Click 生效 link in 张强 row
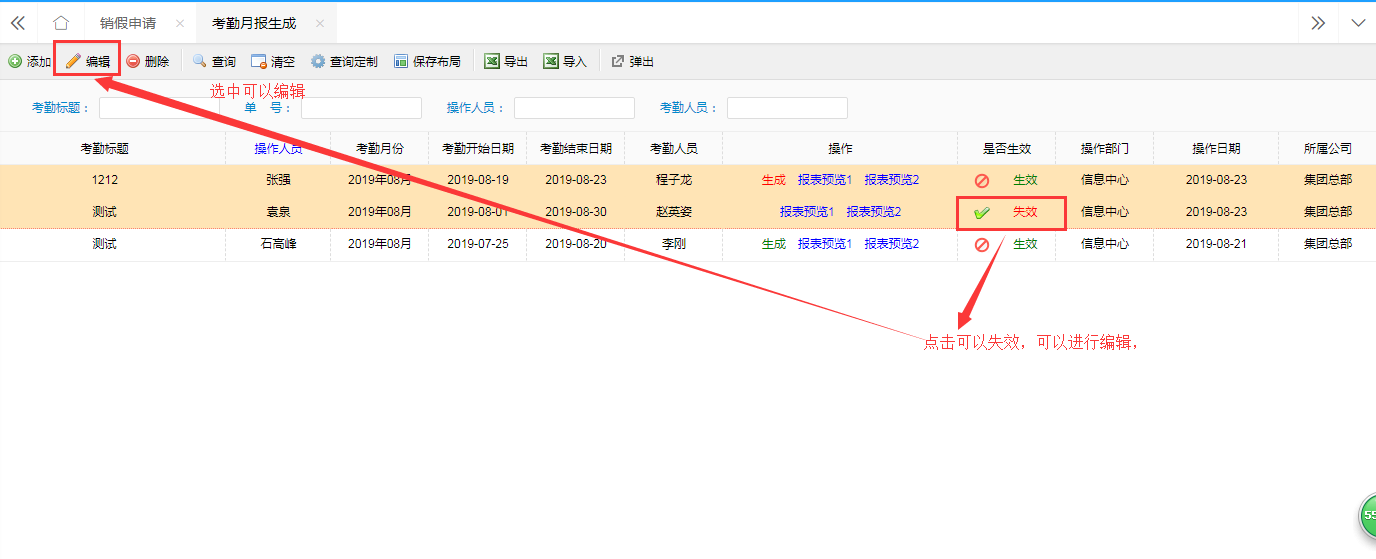This screenshot has height=559, width=1376. [1026, 180]
